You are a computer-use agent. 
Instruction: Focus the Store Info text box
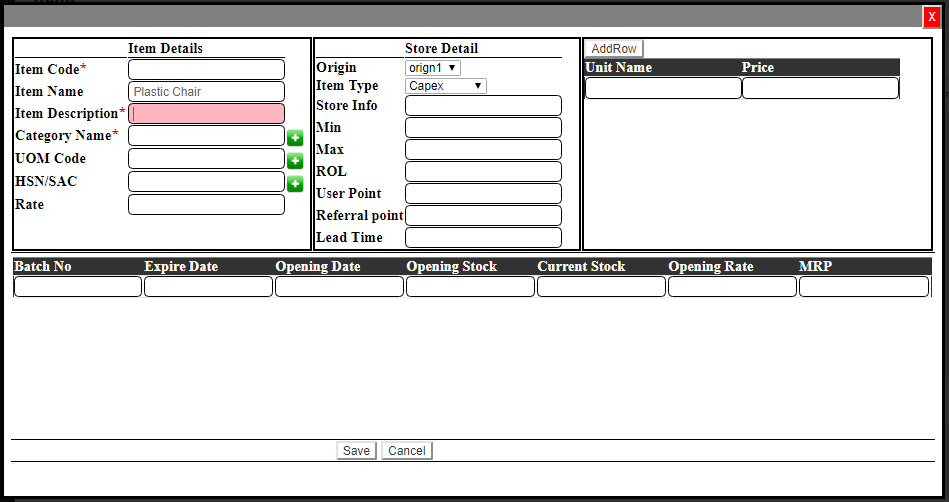[483, 106]
